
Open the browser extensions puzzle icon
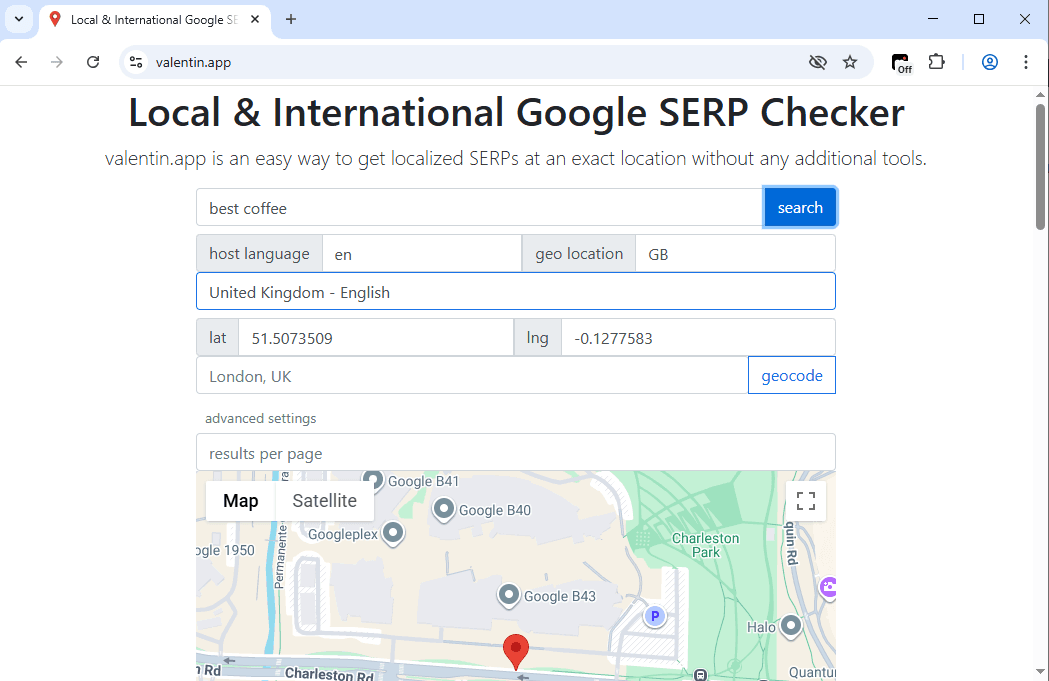tap(936, 62)
